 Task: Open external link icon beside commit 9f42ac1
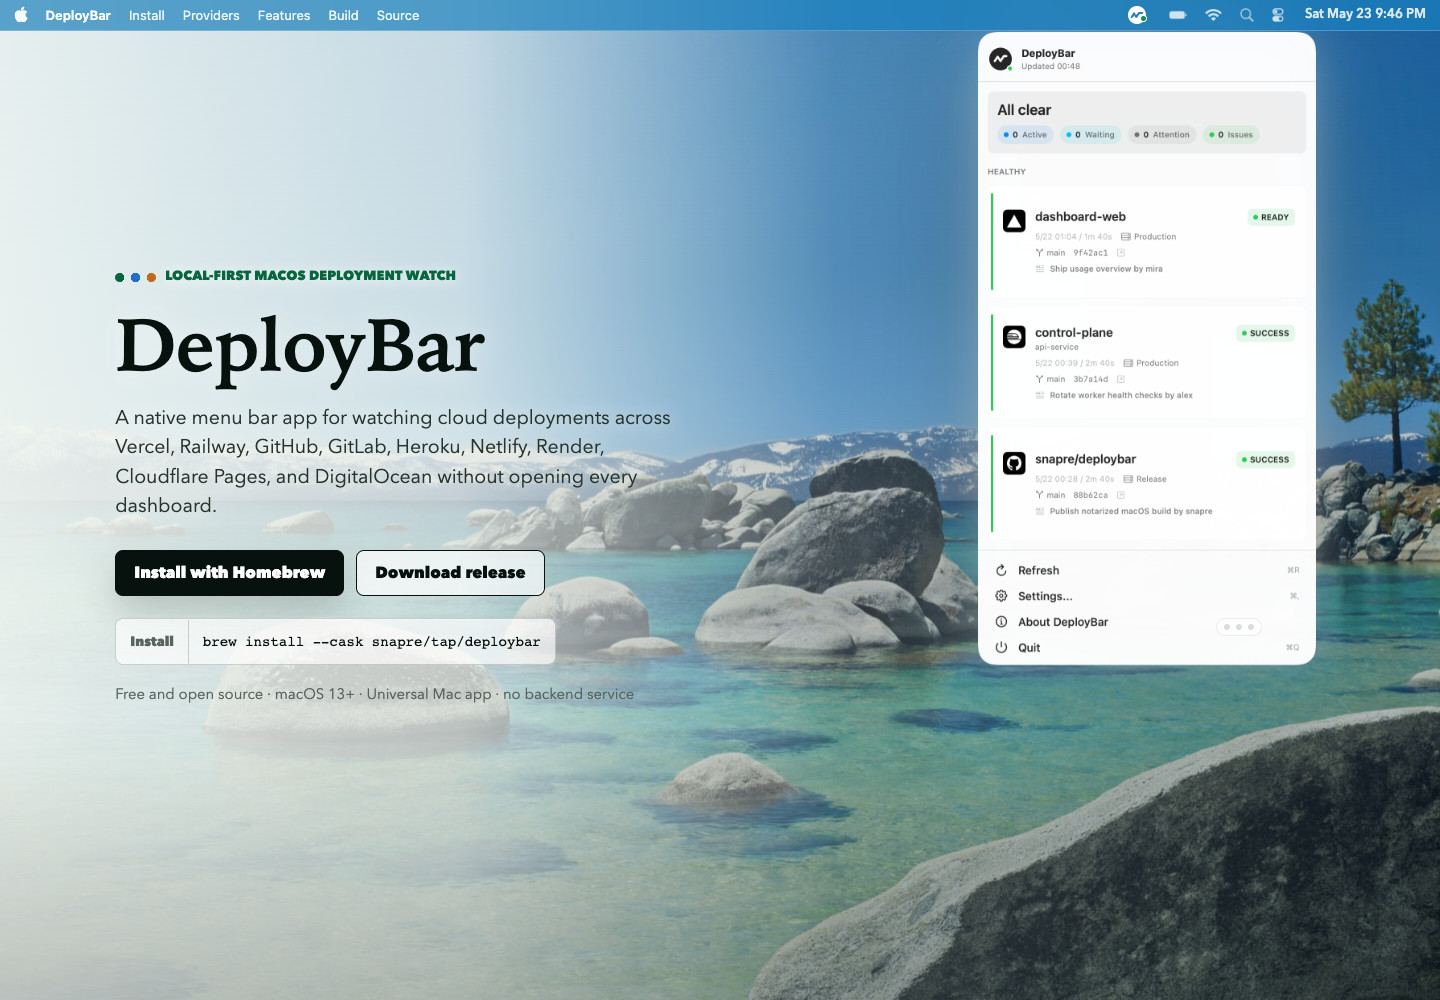click(x=1121, y=253)
